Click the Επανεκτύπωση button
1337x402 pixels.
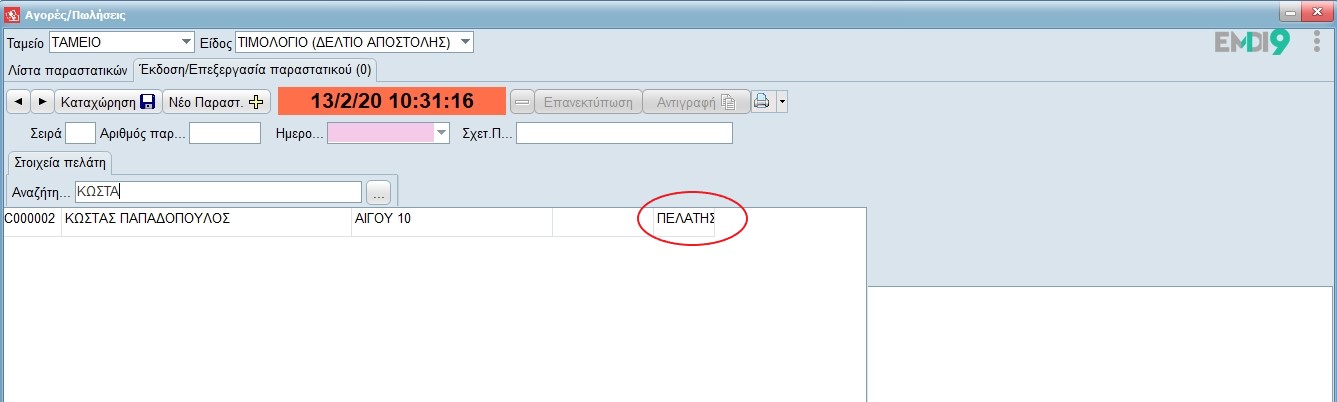(x=588, y=101)
